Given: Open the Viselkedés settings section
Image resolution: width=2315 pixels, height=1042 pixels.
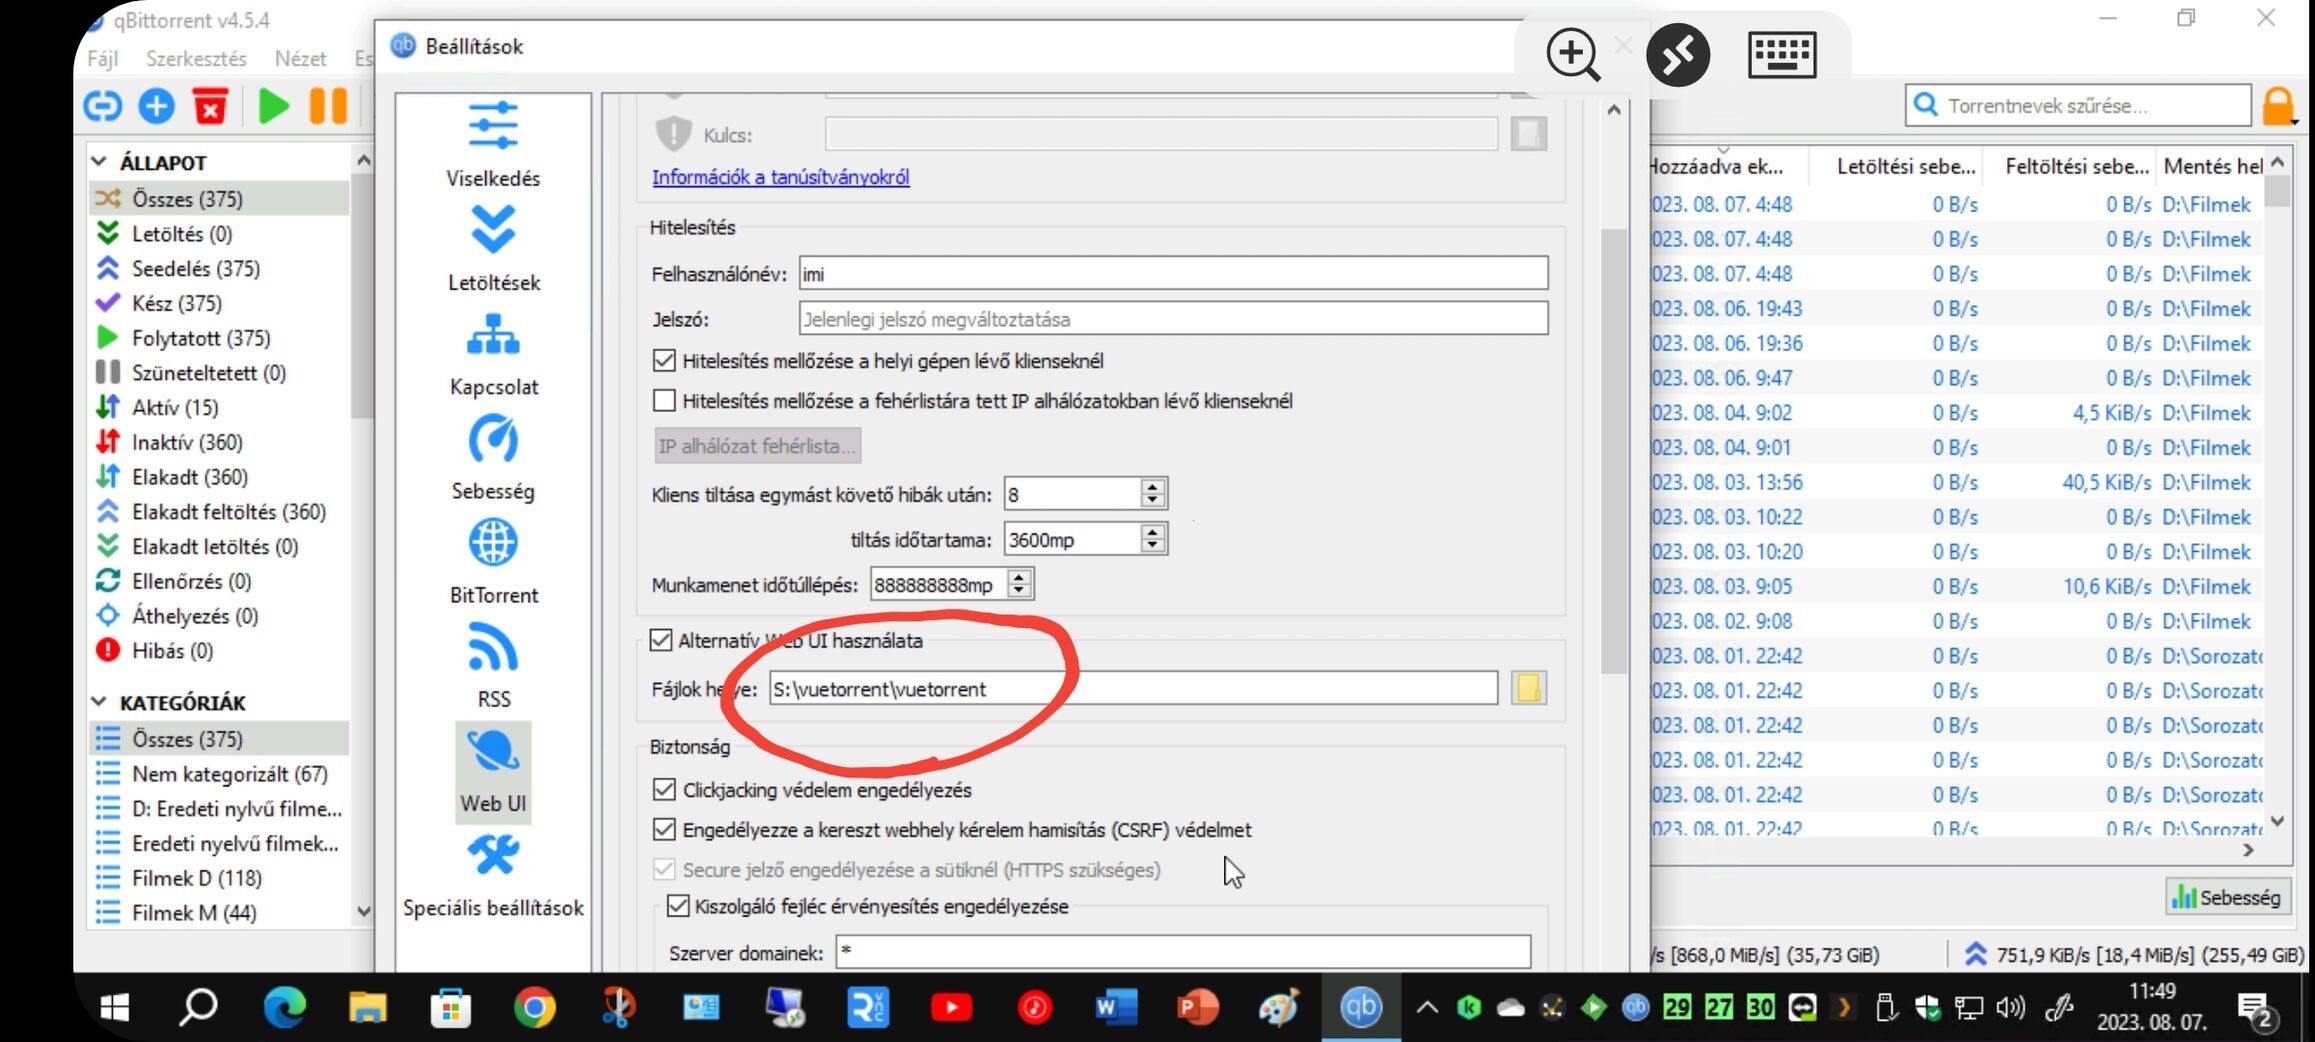Looking at the screenshot, I should point(493,144).
